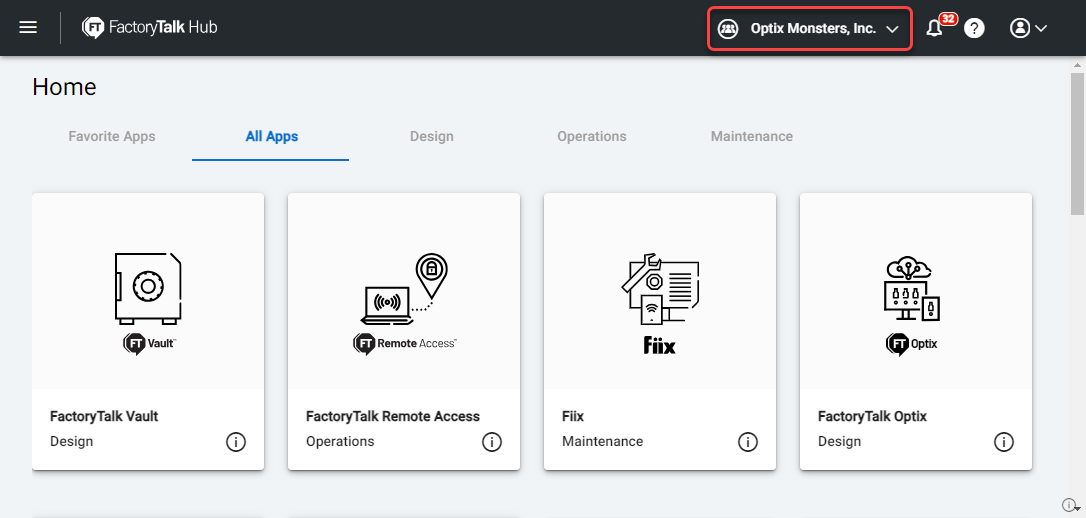Open the Operations tab
Viewport: 1086px width, 518px height.
pos(592,136)
